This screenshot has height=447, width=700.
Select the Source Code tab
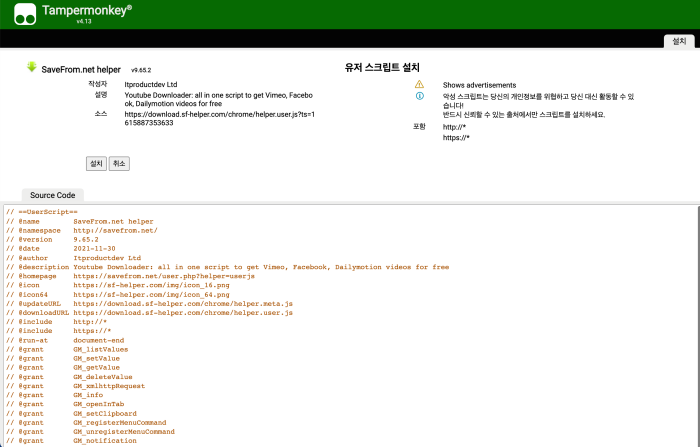(53, 195)
